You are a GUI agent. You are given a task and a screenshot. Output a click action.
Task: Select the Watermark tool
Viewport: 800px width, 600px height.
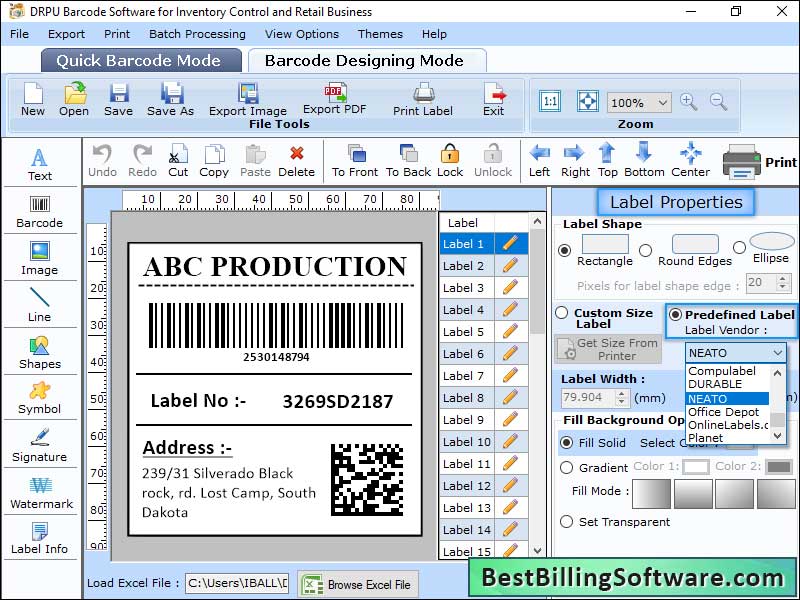click(40, 492)
